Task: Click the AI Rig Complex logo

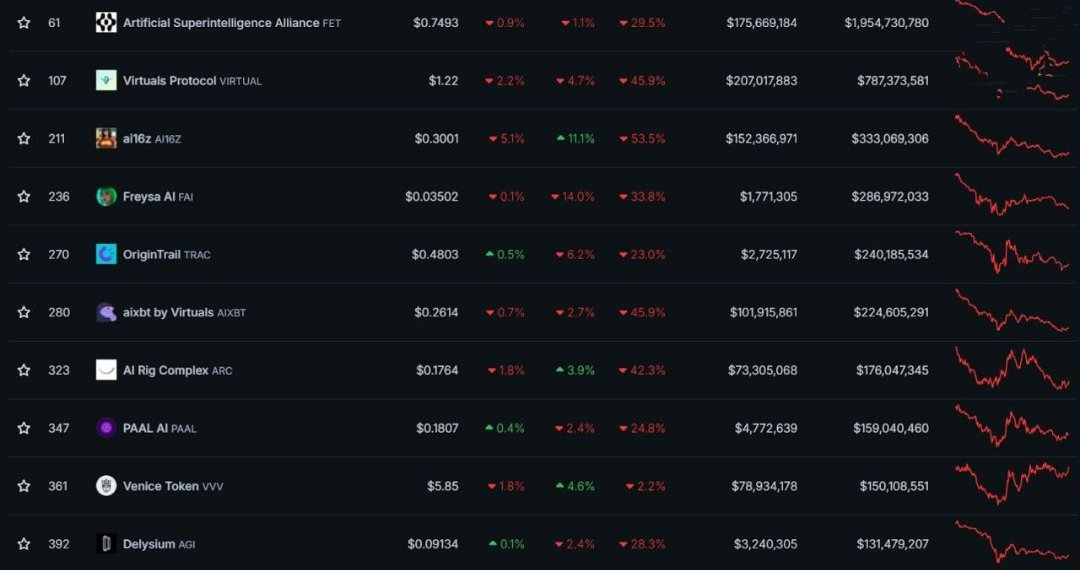Action: point(106,370)
